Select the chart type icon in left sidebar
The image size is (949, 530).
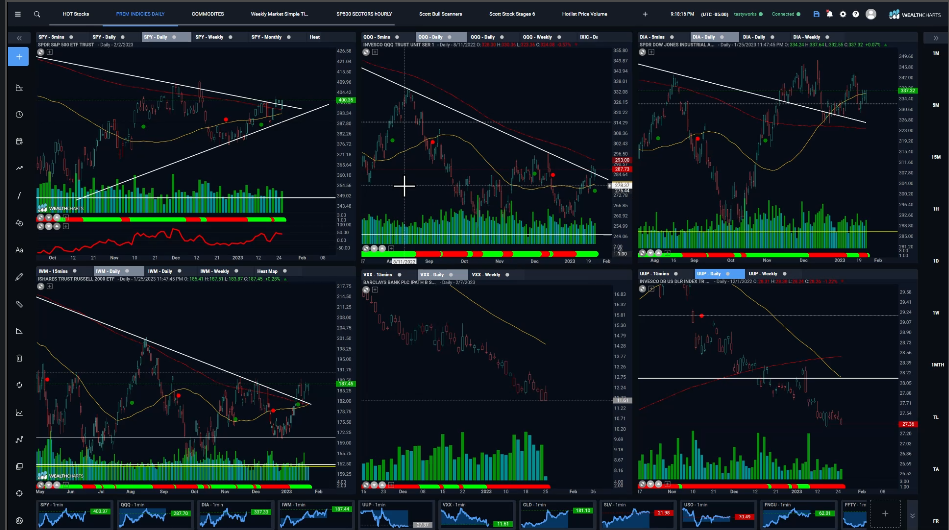(x=19, y=88)
